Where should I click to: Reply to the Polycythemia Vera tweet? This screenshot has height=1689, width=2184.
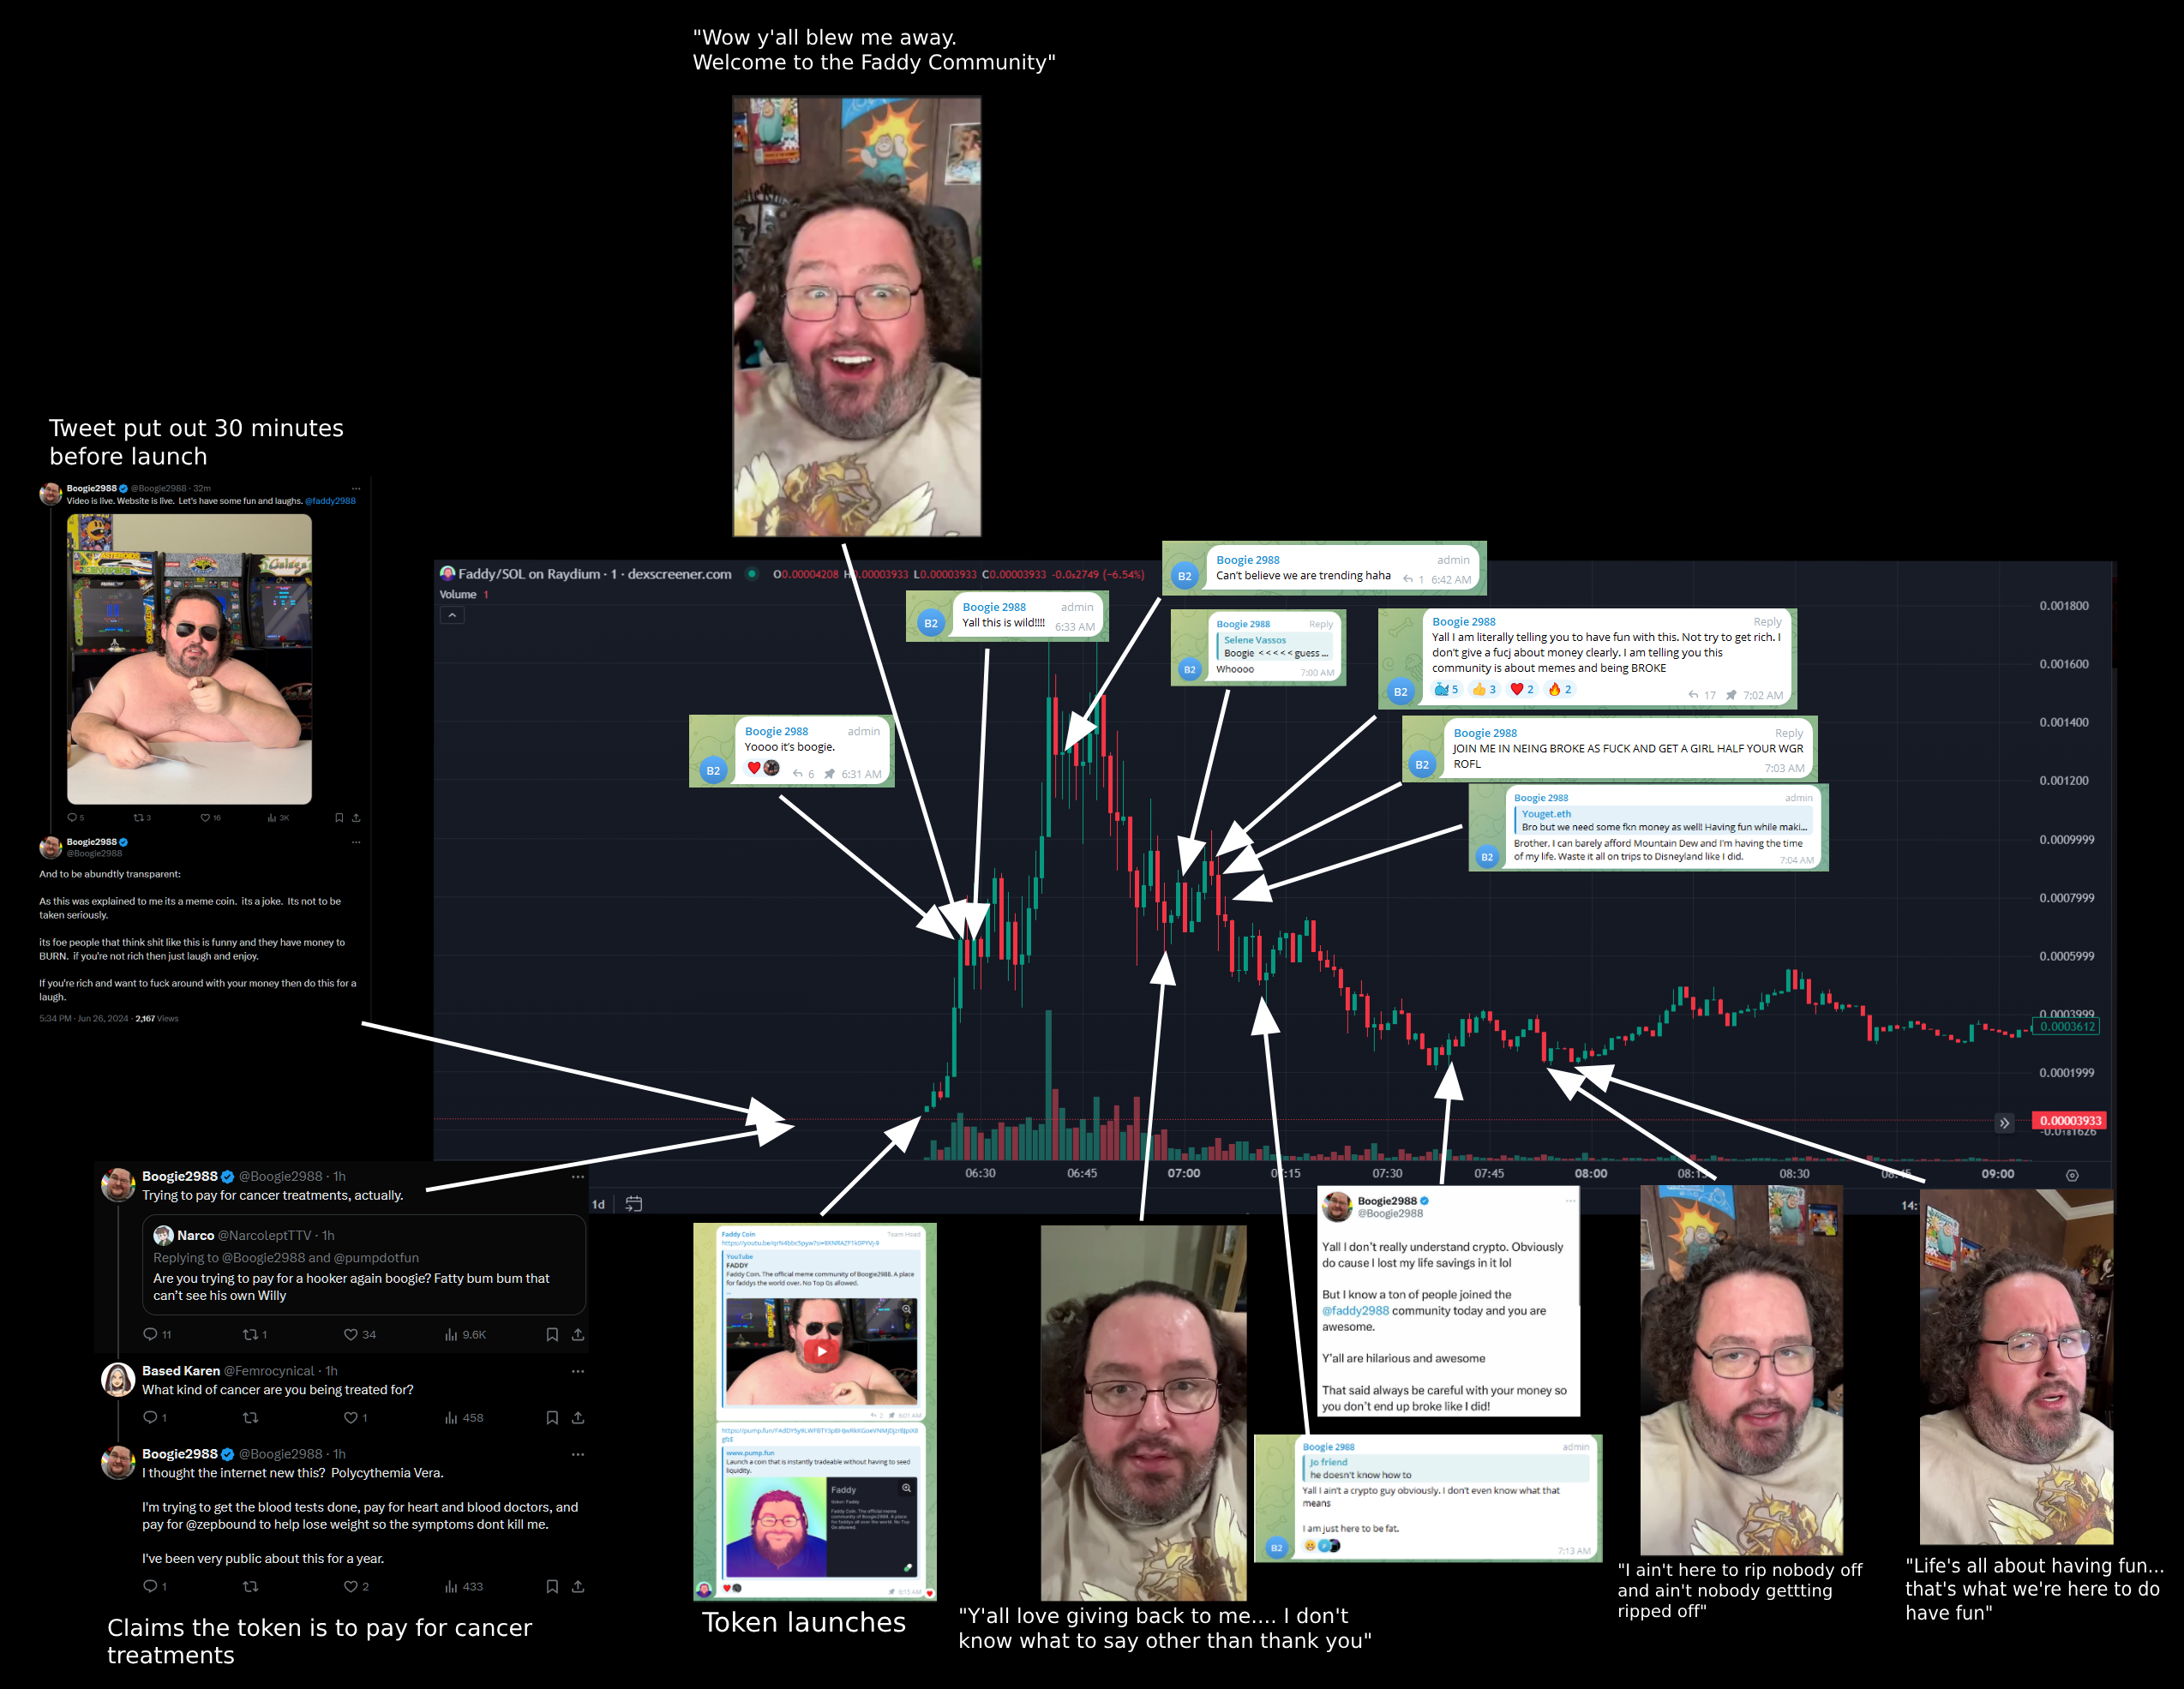(151, 1586)
